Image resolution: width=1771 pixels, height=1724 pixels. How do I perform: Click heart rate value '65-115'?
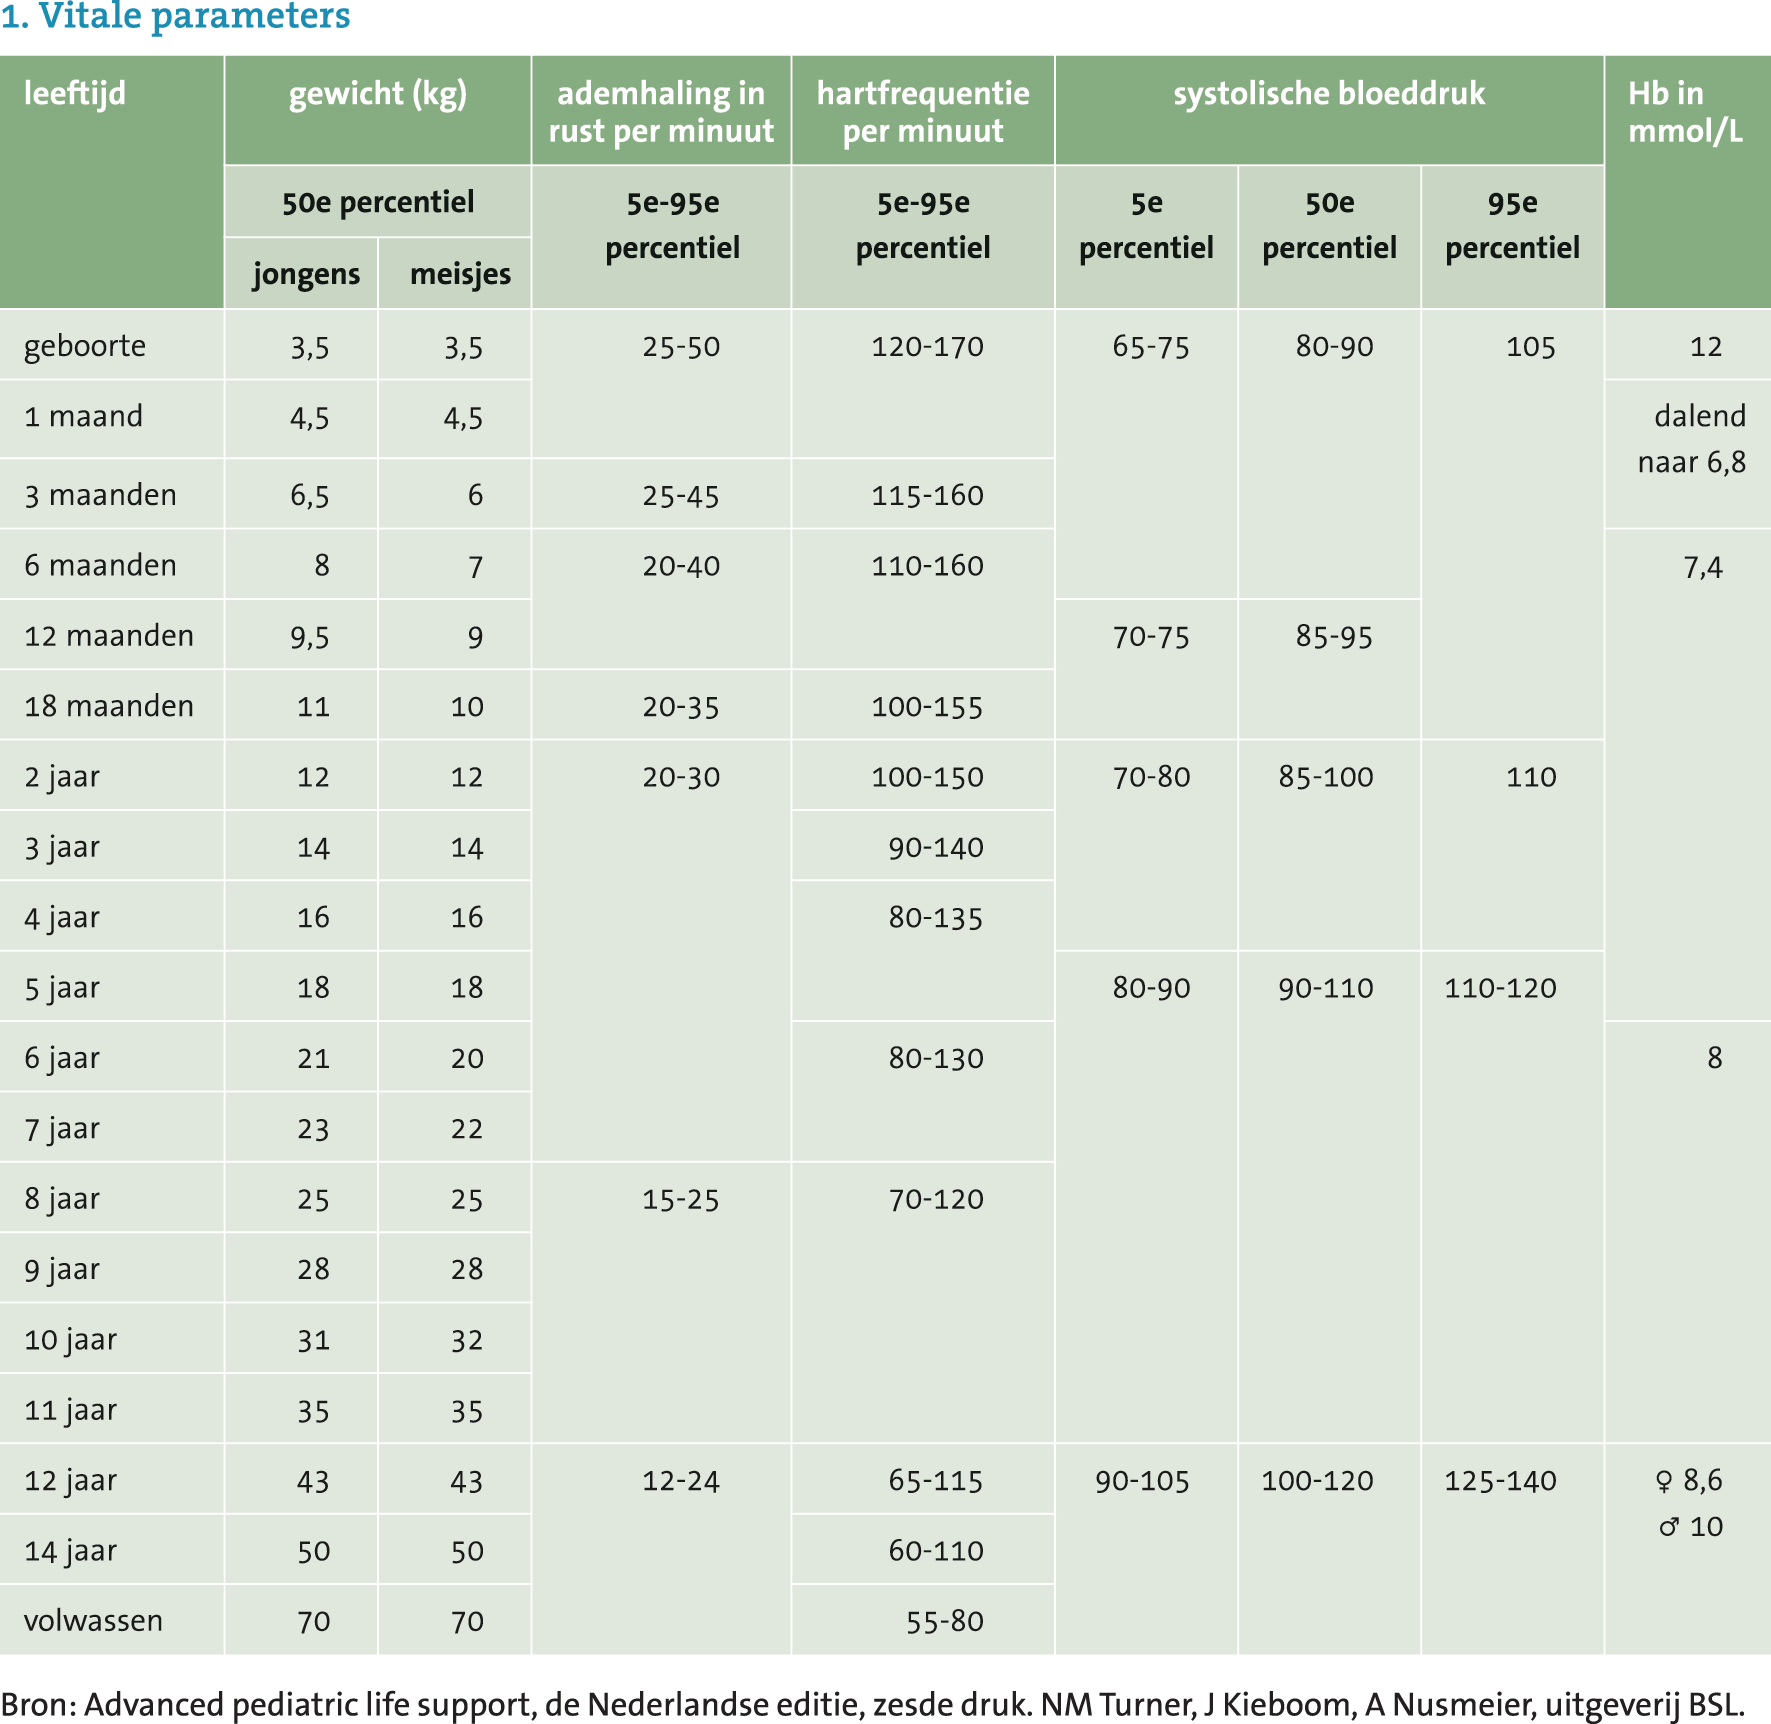pos(936,1481)
